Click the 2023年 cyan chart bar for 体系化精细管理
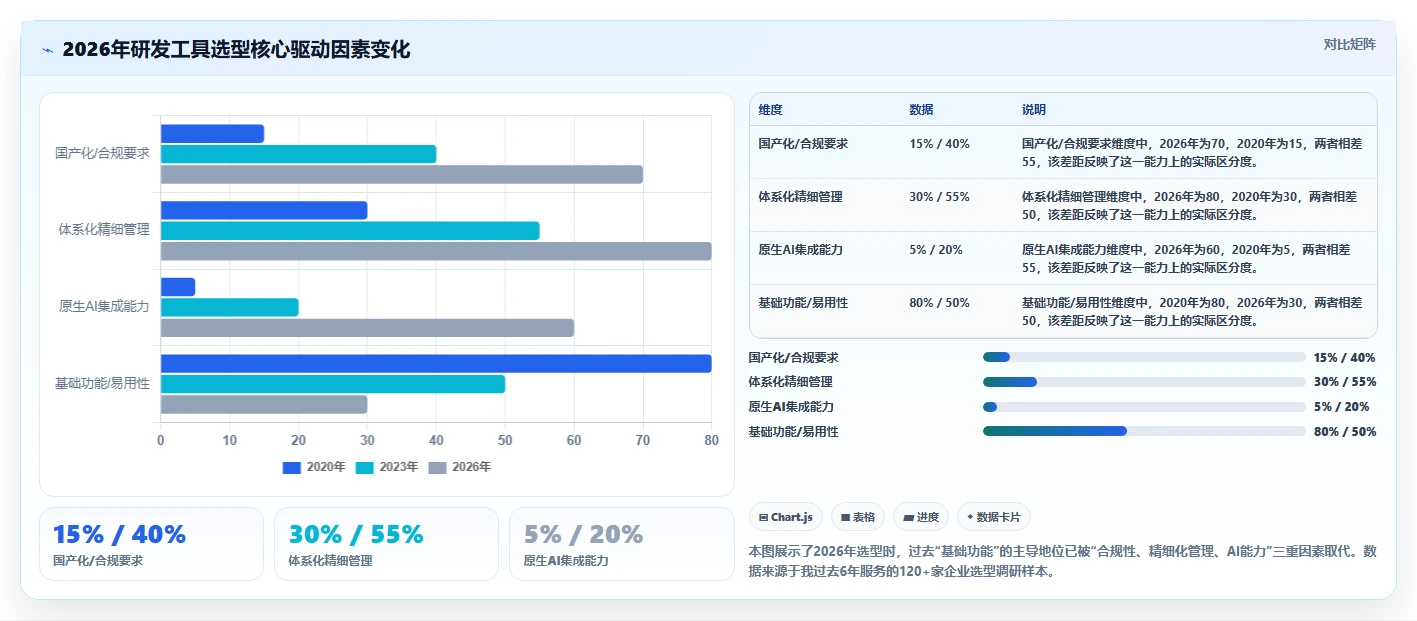The height and width of the screenshot is (621, 1417). pyautogui.click(x=350, y=230)
